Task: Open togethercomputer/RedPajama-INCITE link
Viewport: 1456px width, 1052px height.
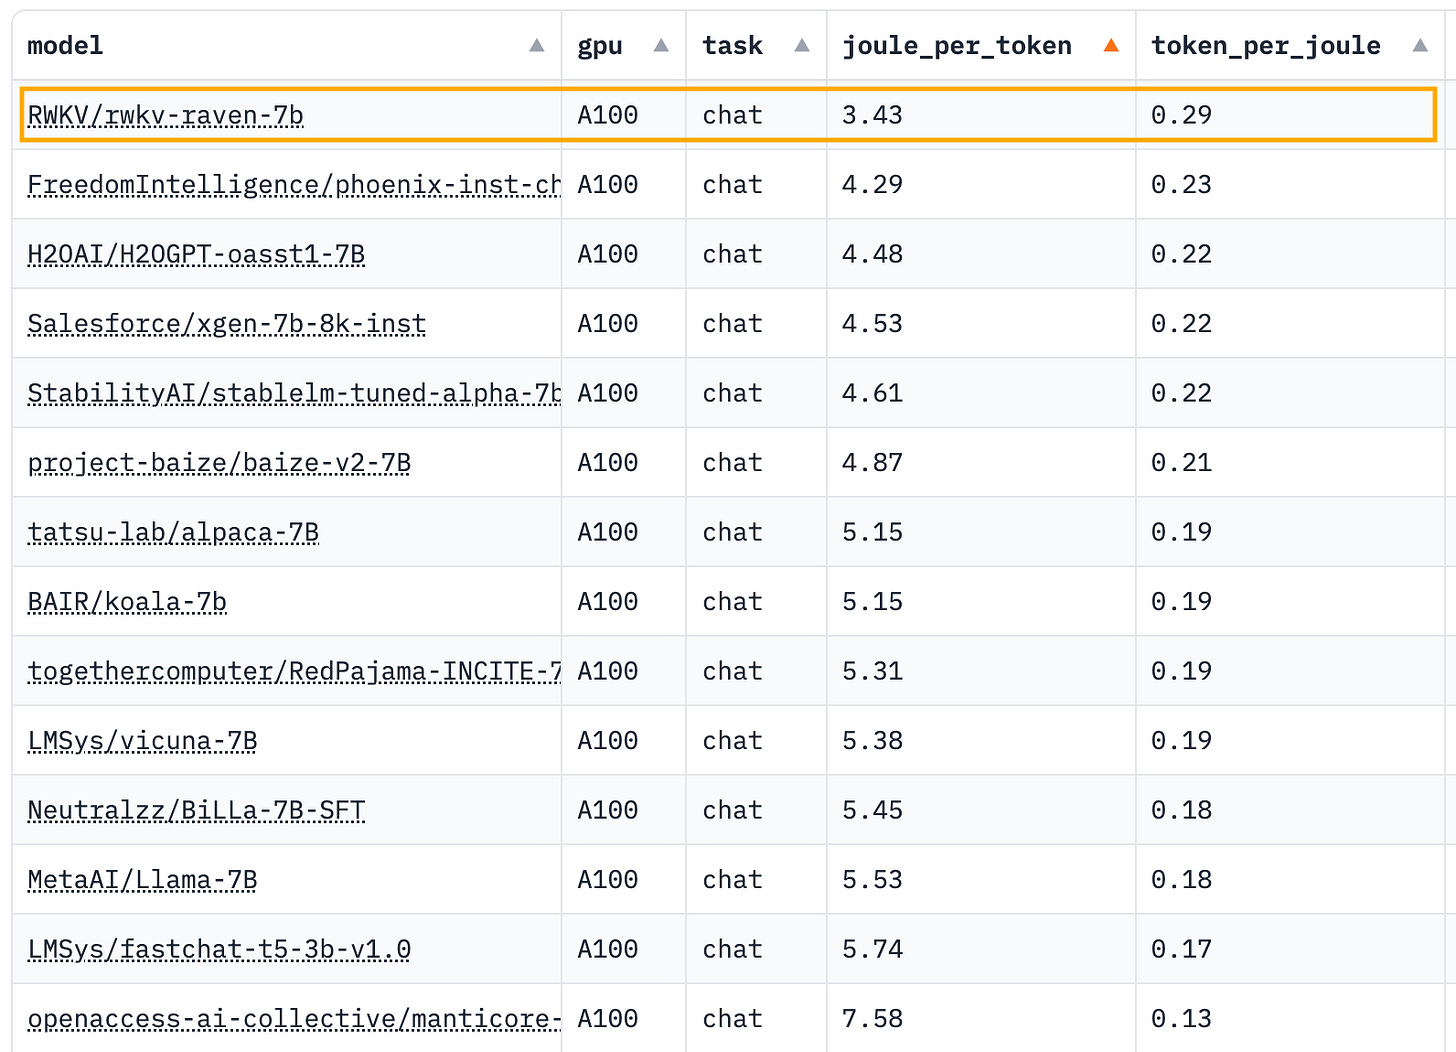Action: tap(294, 672)
